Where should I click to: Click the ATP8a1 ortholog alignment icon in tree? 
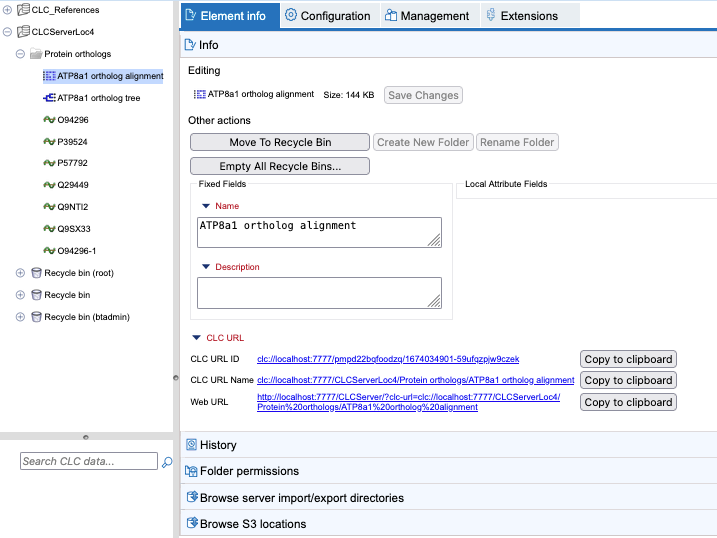(x=49, y=76)
